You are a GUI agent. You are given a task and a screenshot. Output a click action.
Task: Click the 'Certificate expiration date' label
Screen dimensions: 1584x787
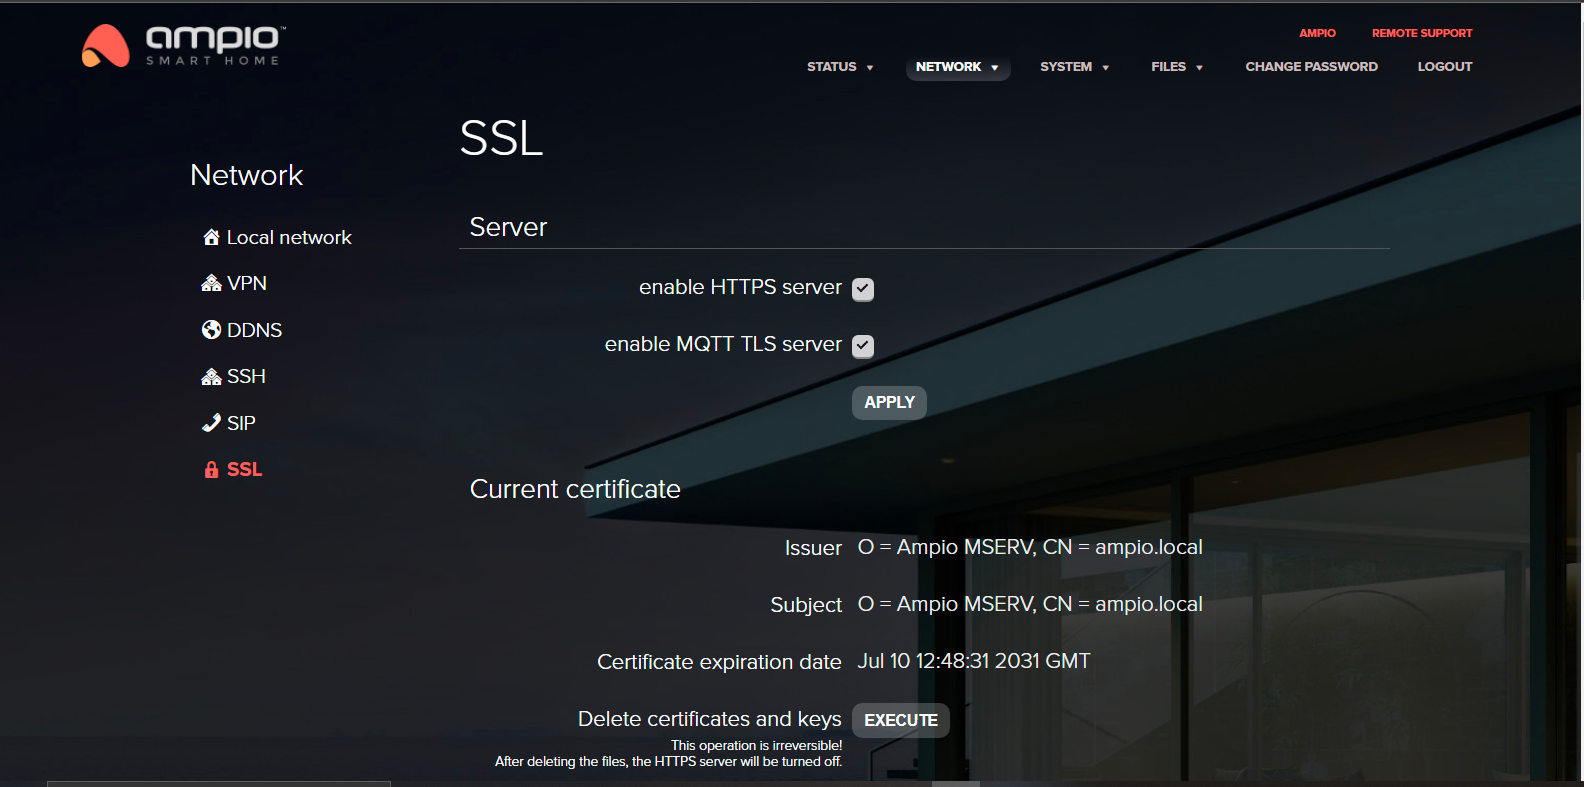point(719,662)
